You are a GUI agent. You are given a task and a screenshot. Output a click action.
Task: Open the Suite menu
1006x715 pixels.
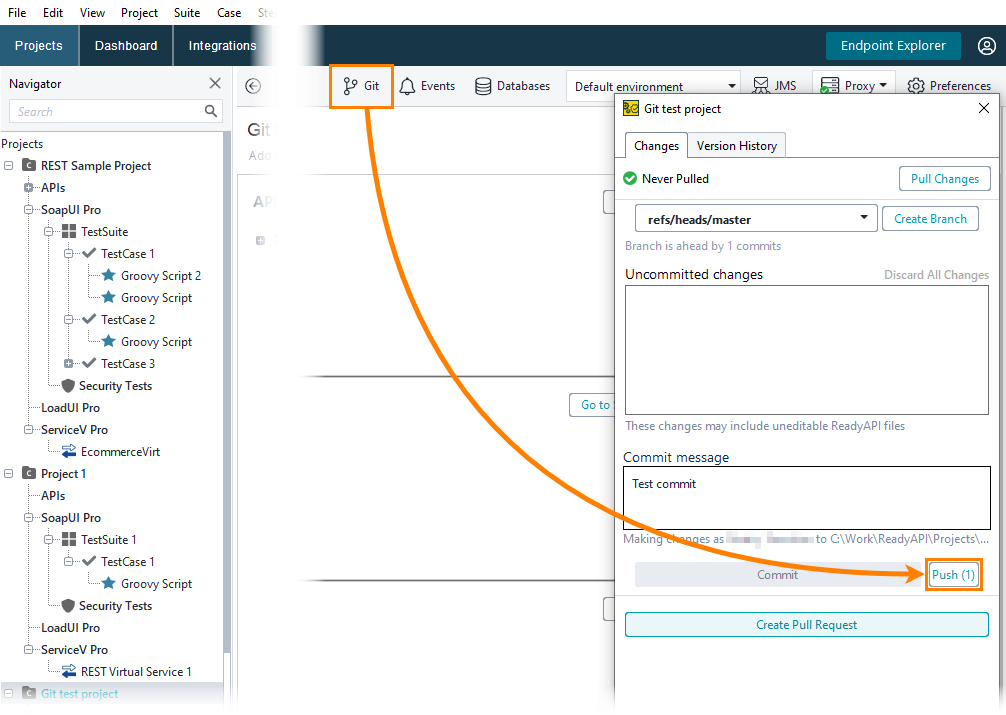(187, 13)
